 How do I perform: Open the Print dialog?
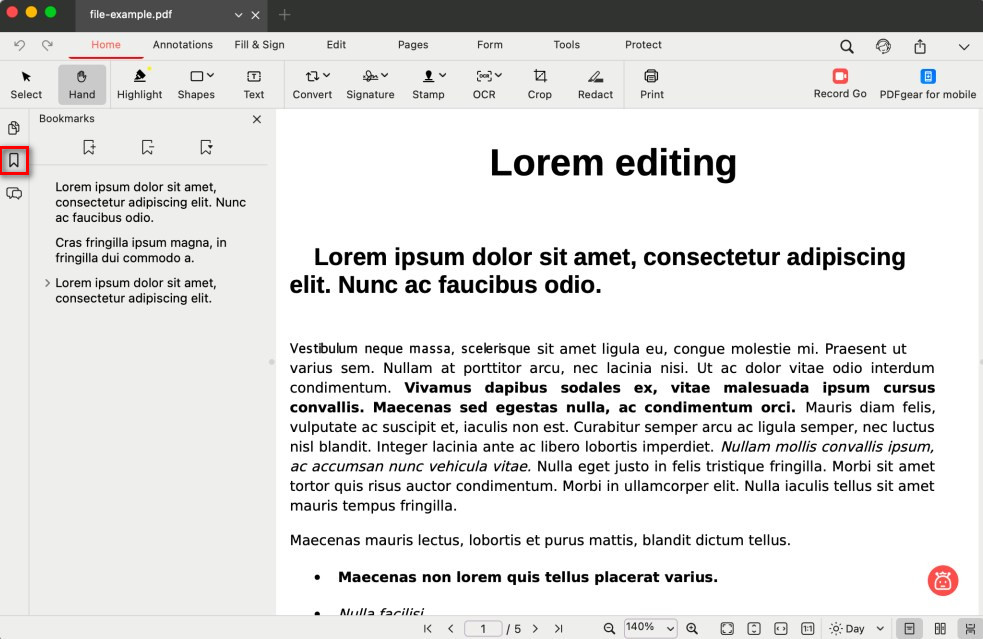(x=651, y=83)
